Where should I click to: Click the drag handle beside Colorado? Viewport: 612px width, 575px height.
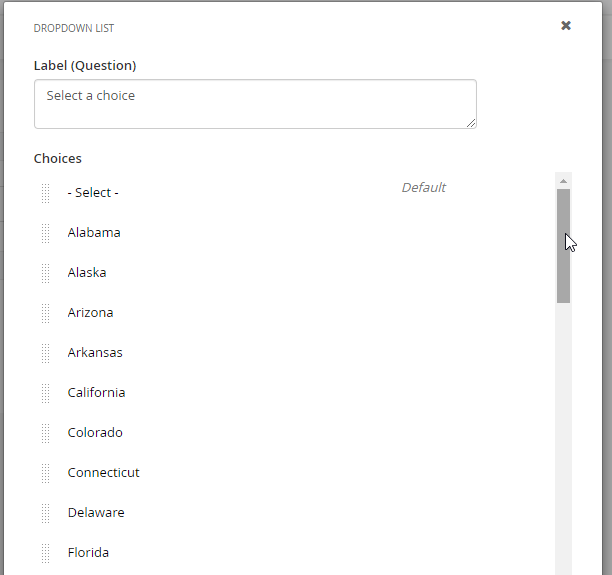coord(46,433)
